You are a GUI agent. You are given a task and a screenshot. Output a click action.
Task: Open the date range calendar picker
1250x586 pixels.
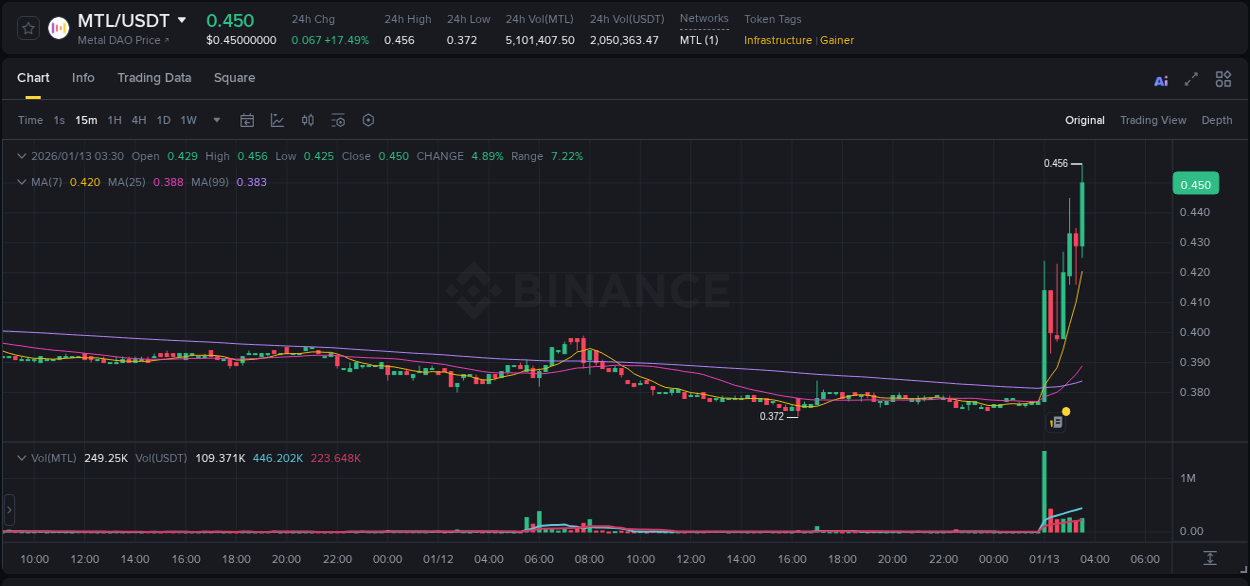pos(247,120)
